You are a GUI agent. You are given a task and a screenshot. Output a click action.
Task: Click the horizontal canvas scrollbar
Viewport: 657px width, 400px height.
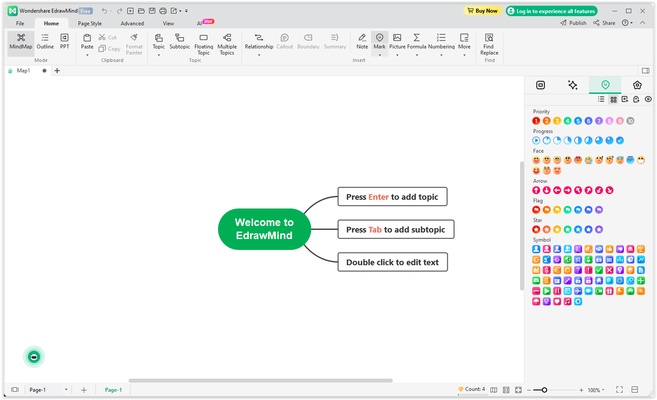(260, 380)
